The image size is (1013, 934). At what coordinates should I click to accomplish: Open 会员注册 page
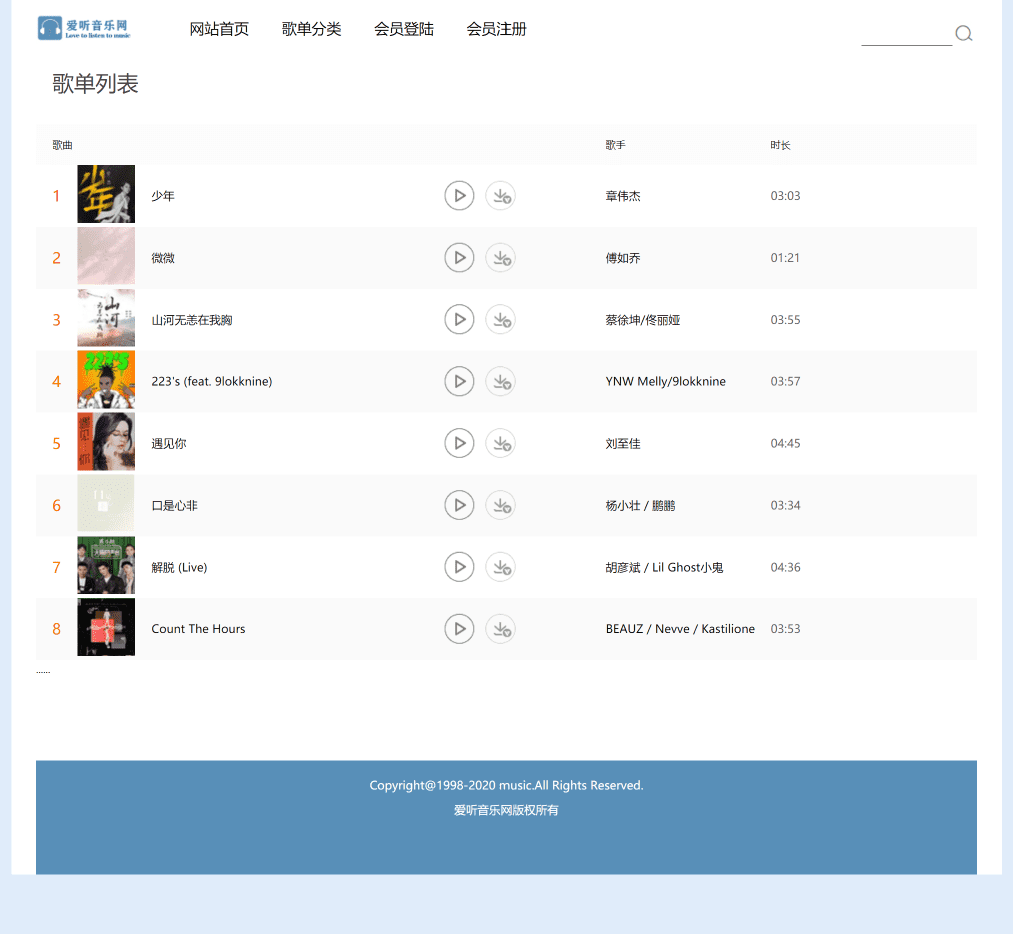point(496,29)
